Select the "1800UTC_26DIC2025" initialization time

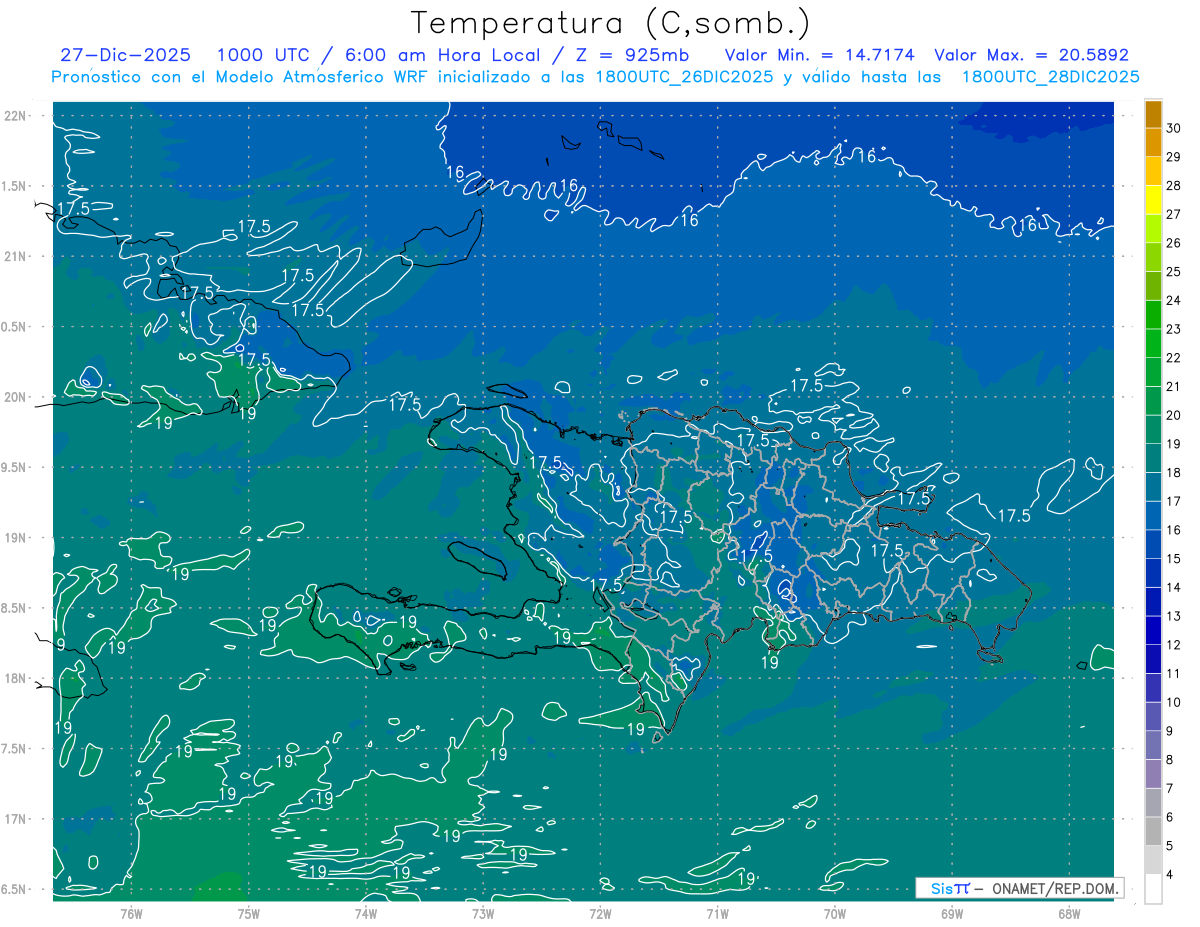679,77
